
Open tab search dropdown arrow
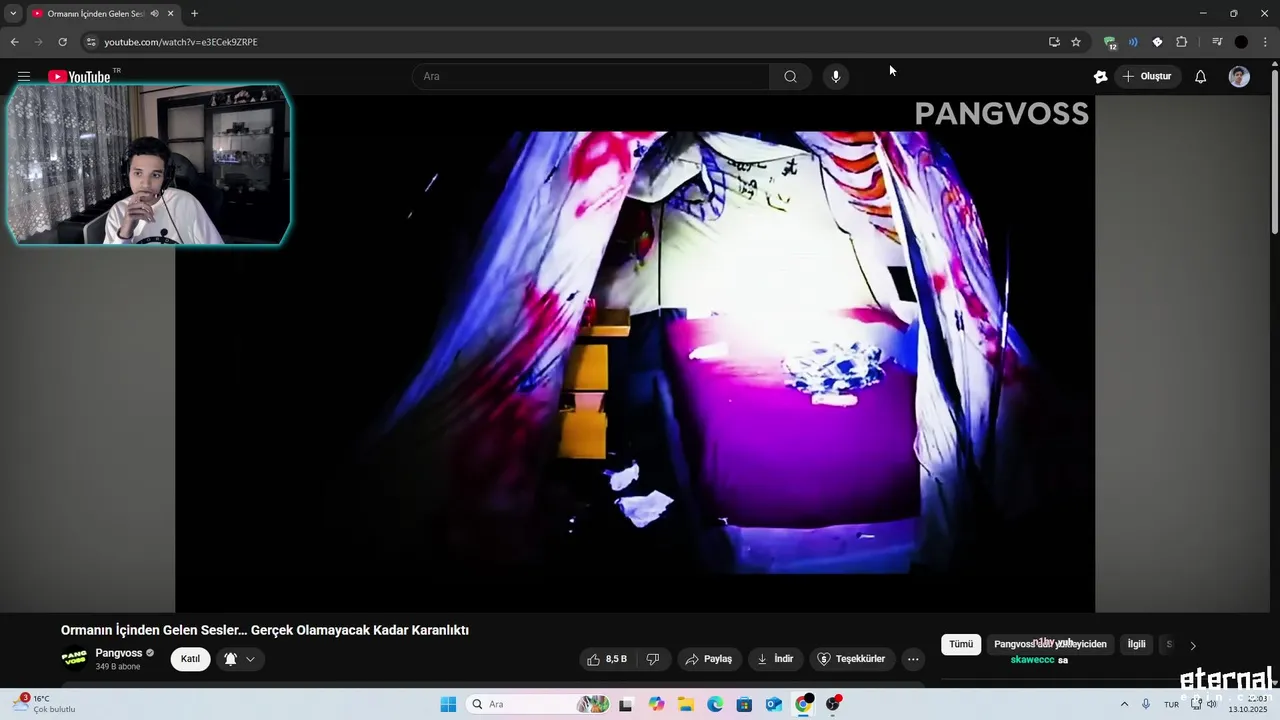click(x=13, y=14)
